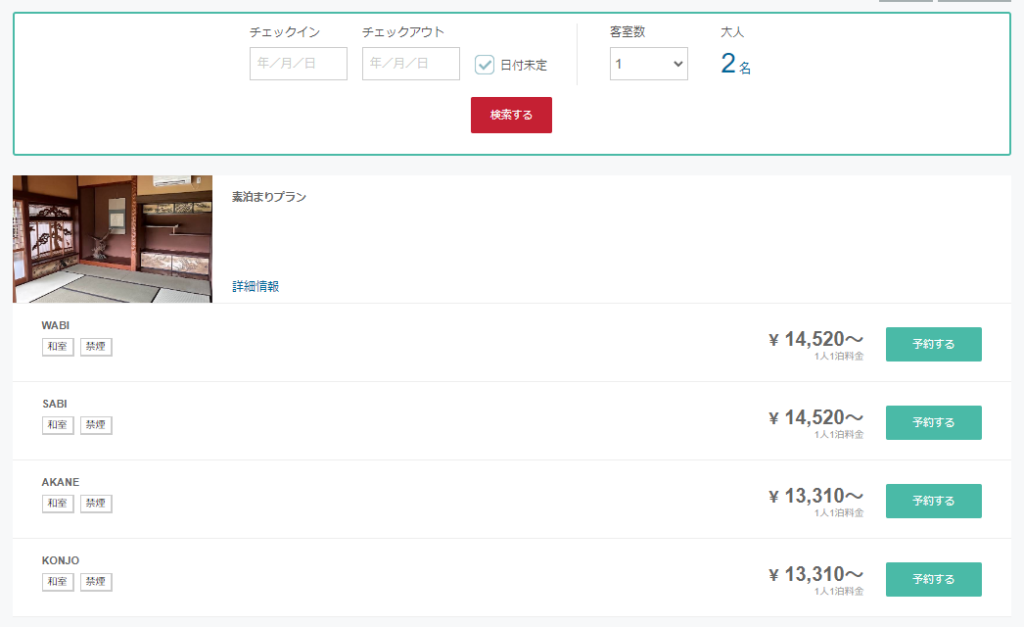1024x627 pixels.
Task: Open the 客室数 room count dropdown
Action: (648, 64)
